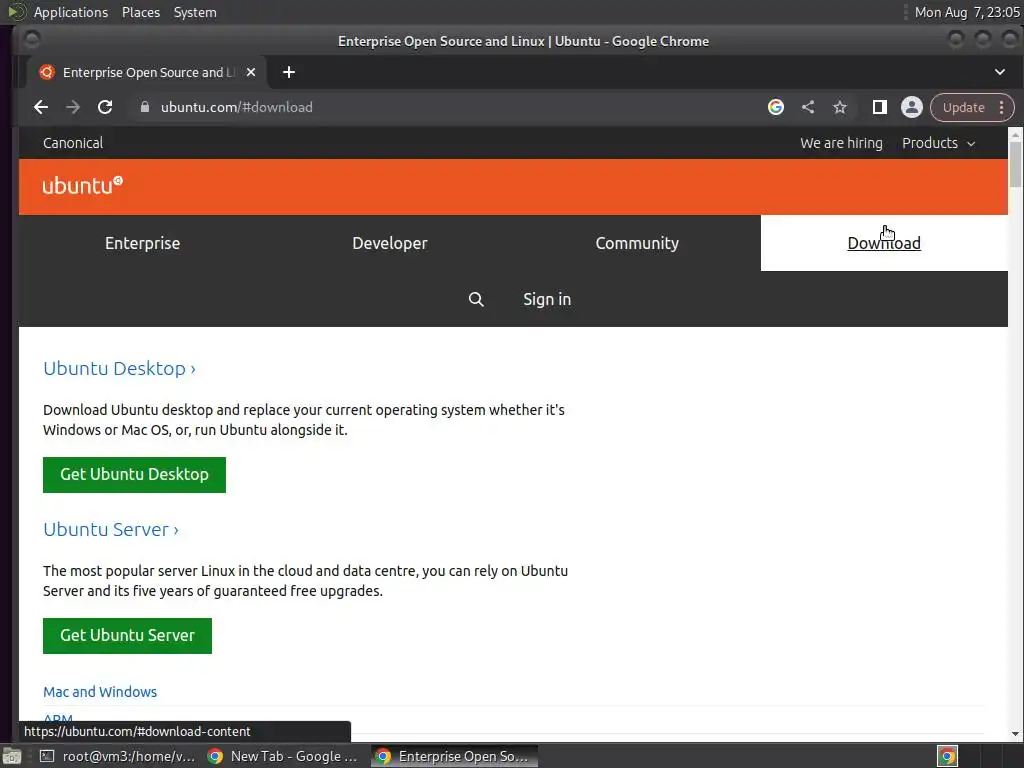Click the page vertical scrollbar thumb
This screenshot has width=1024, height=768.
1015,163
